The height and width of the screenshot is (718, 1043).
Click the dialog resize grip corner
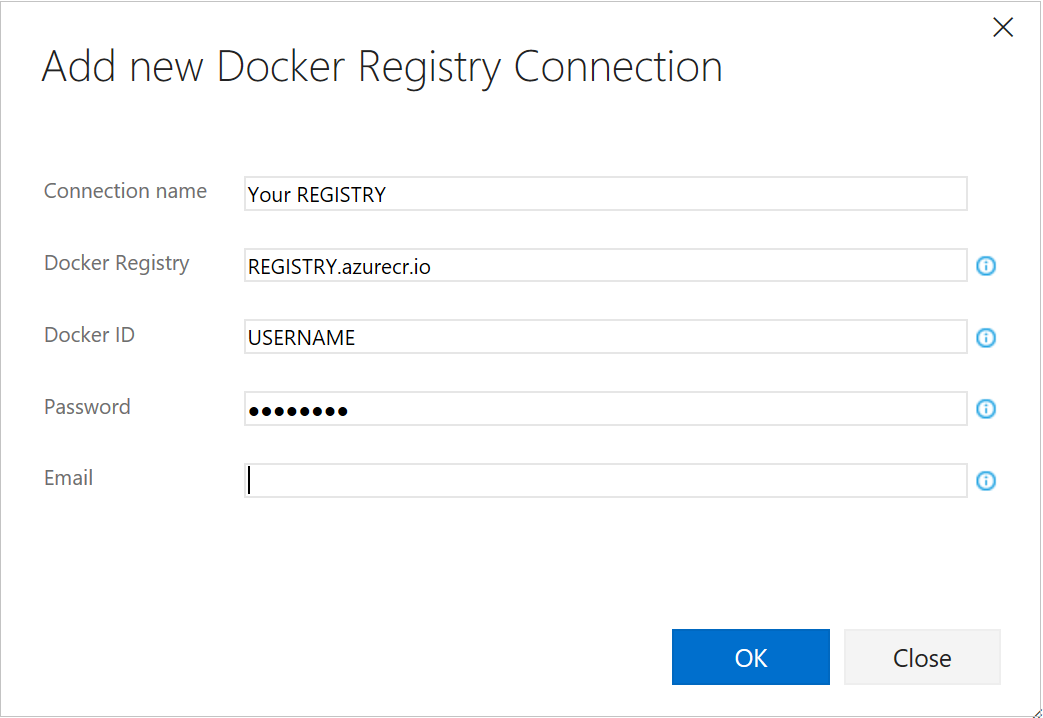[x=1036, y=712]
